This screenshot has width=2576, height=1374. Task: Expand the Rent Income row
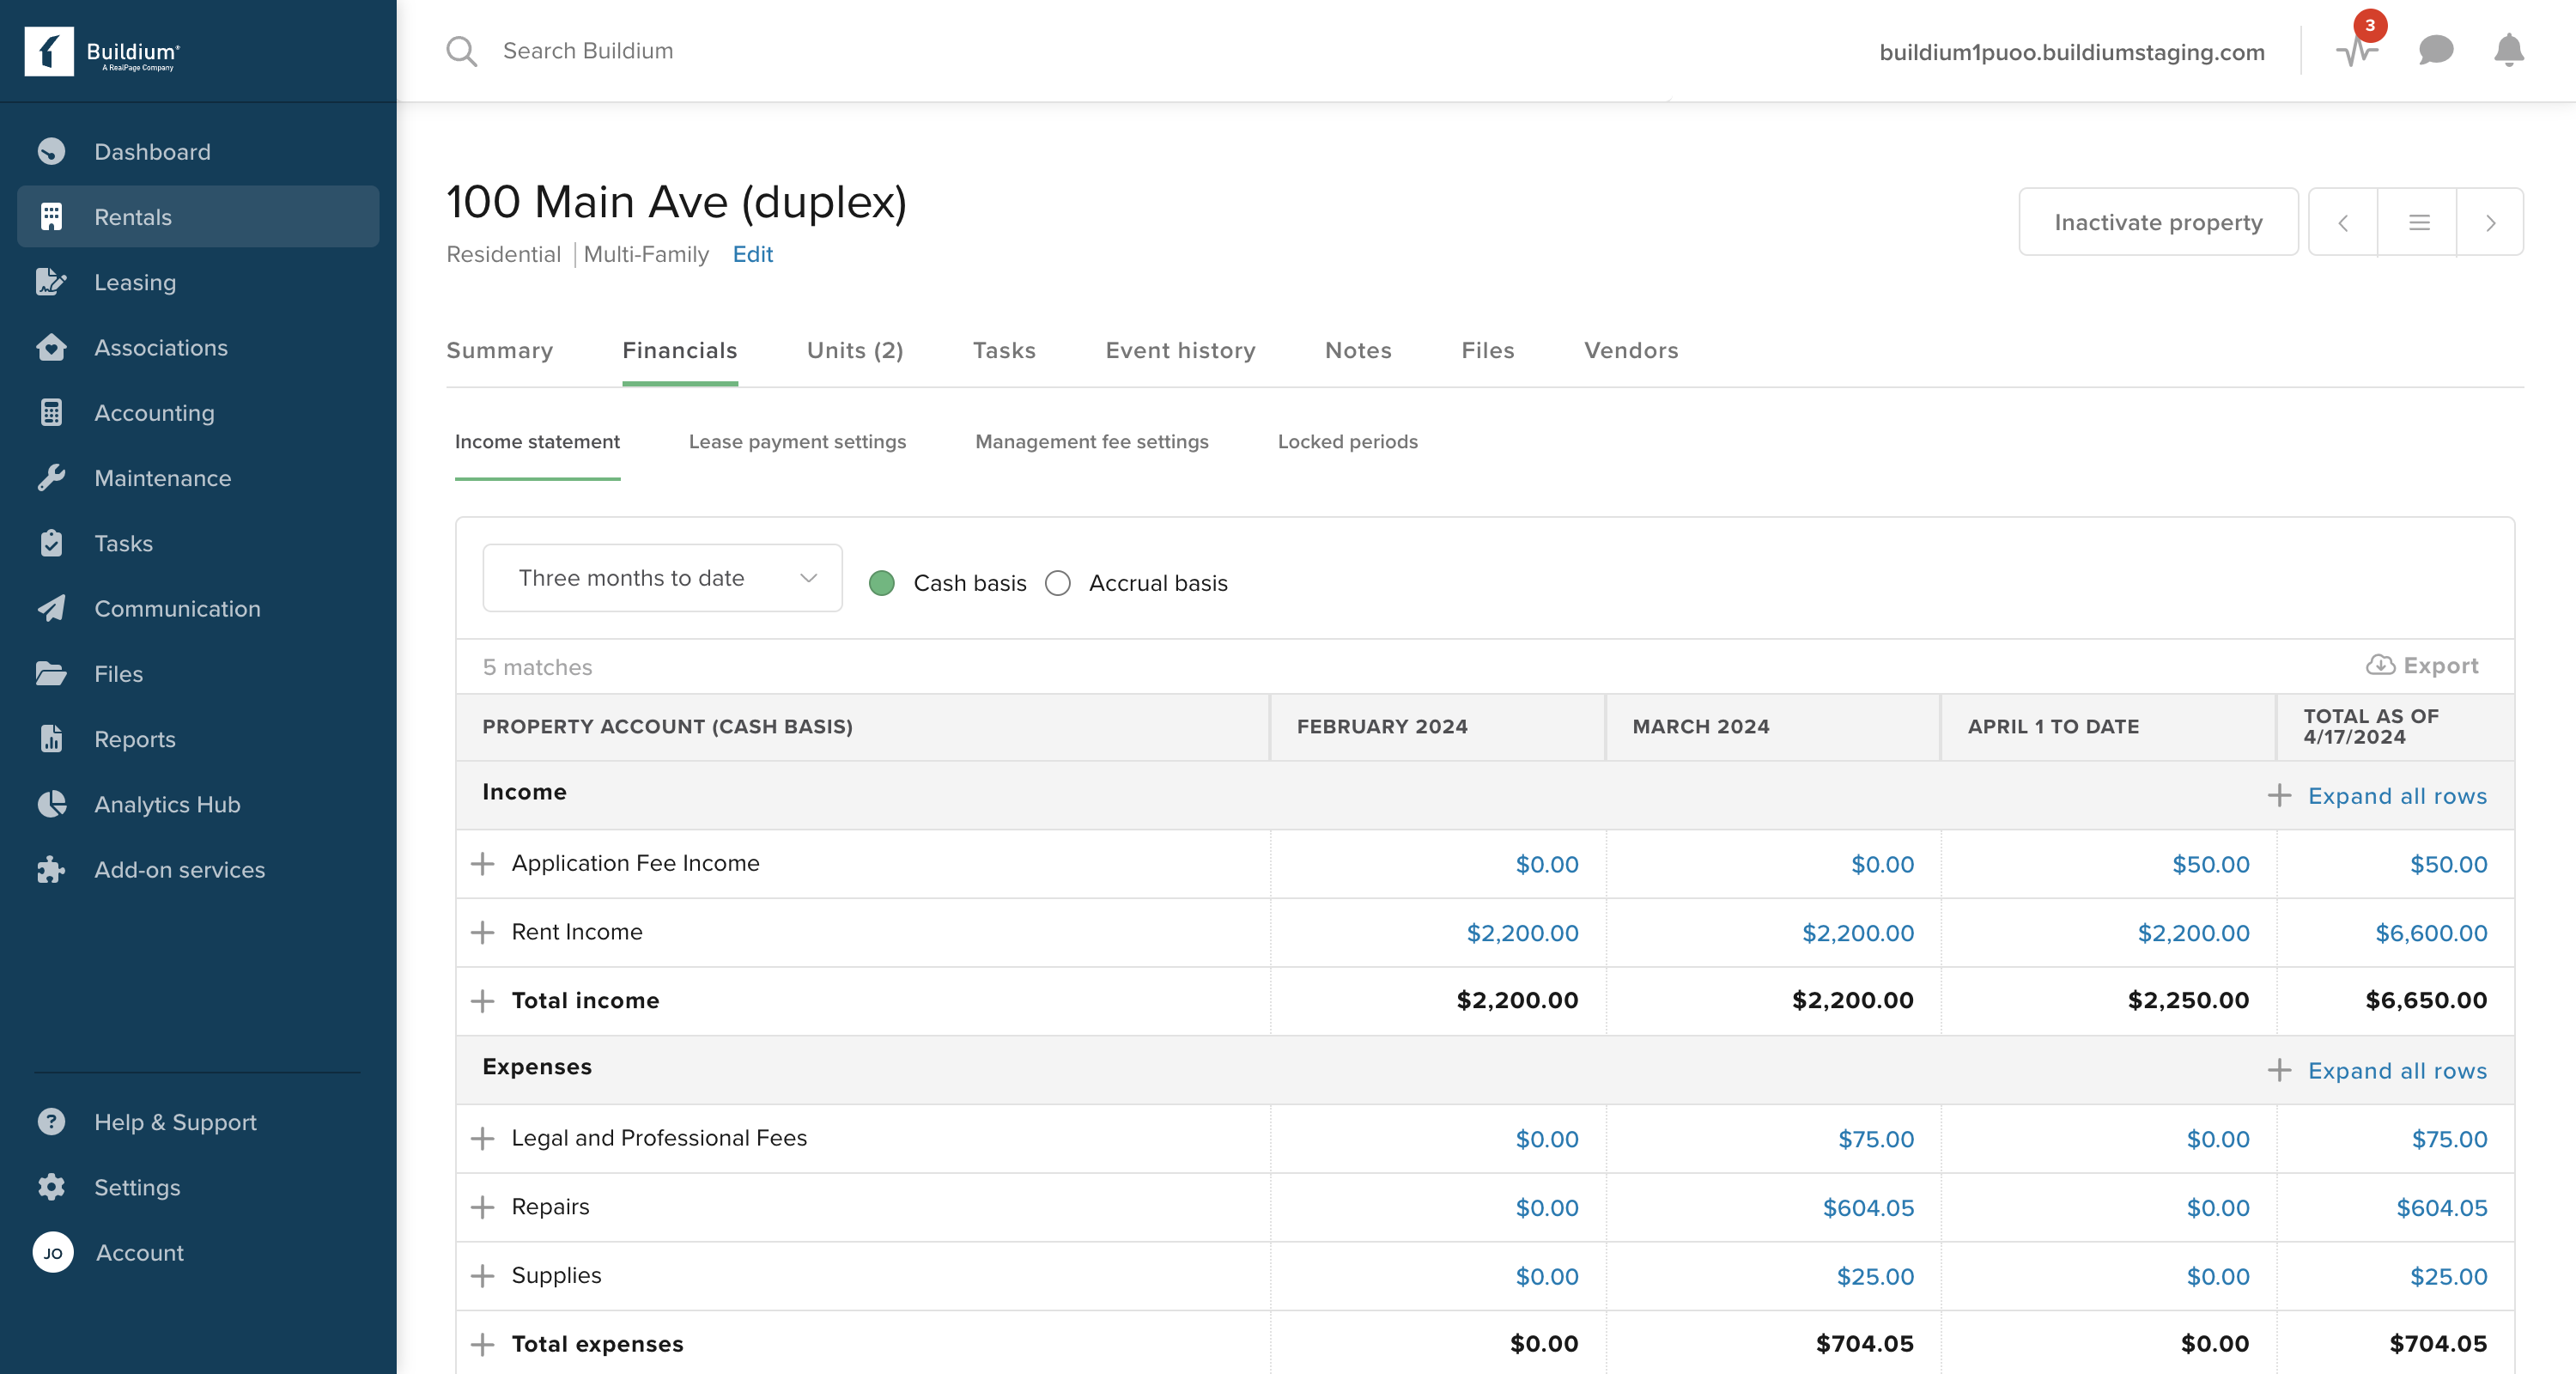[483, 932]
